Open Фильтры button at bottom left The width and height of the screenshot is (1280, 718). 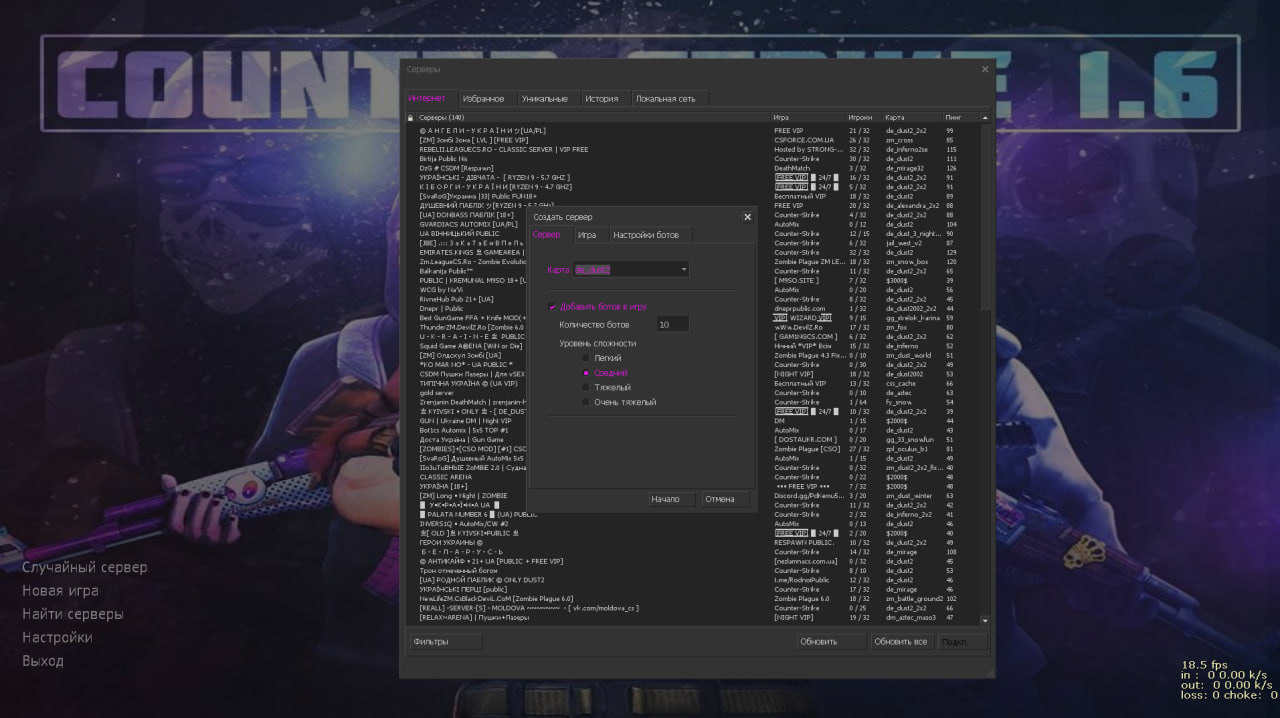431,641
